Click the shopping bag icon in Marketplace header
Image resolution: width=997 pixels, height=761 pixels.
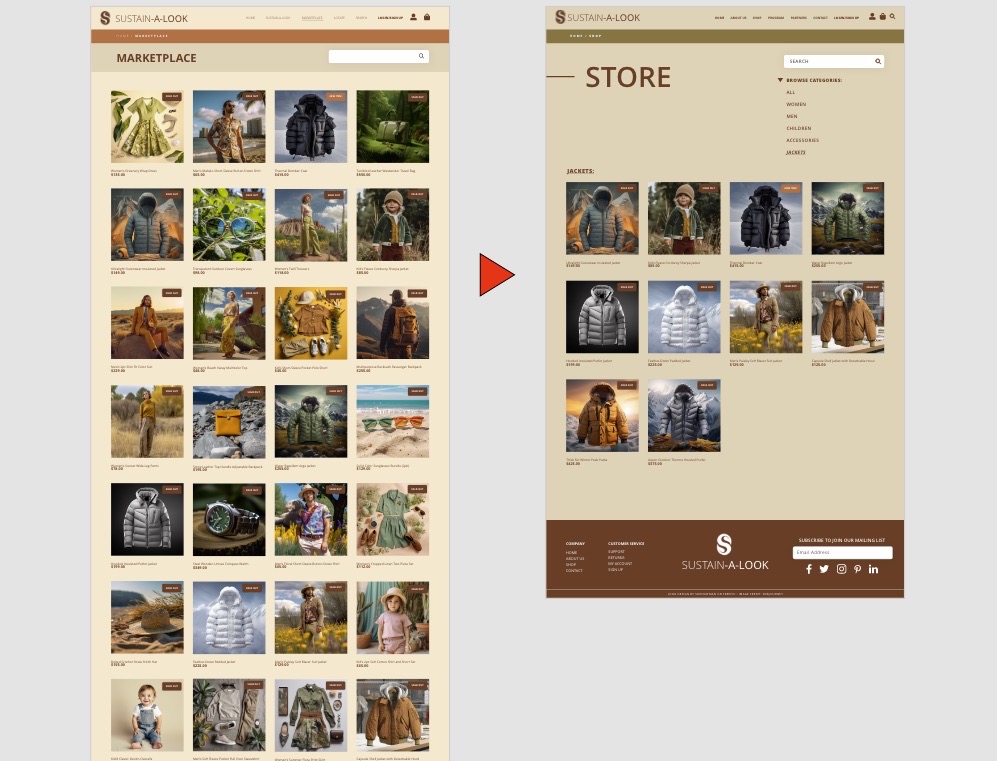pyautogui.click(x=427, y=17)
